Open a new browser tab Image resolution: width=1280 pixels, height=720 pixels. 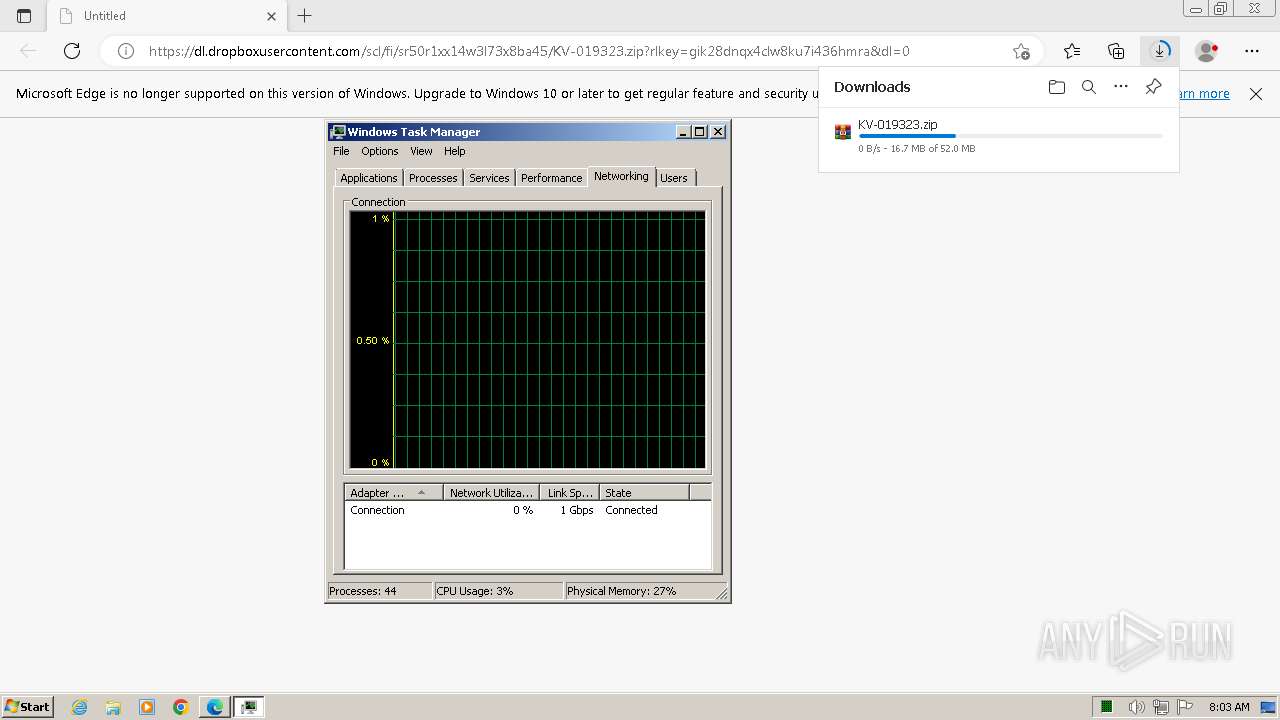coord(305,16)
